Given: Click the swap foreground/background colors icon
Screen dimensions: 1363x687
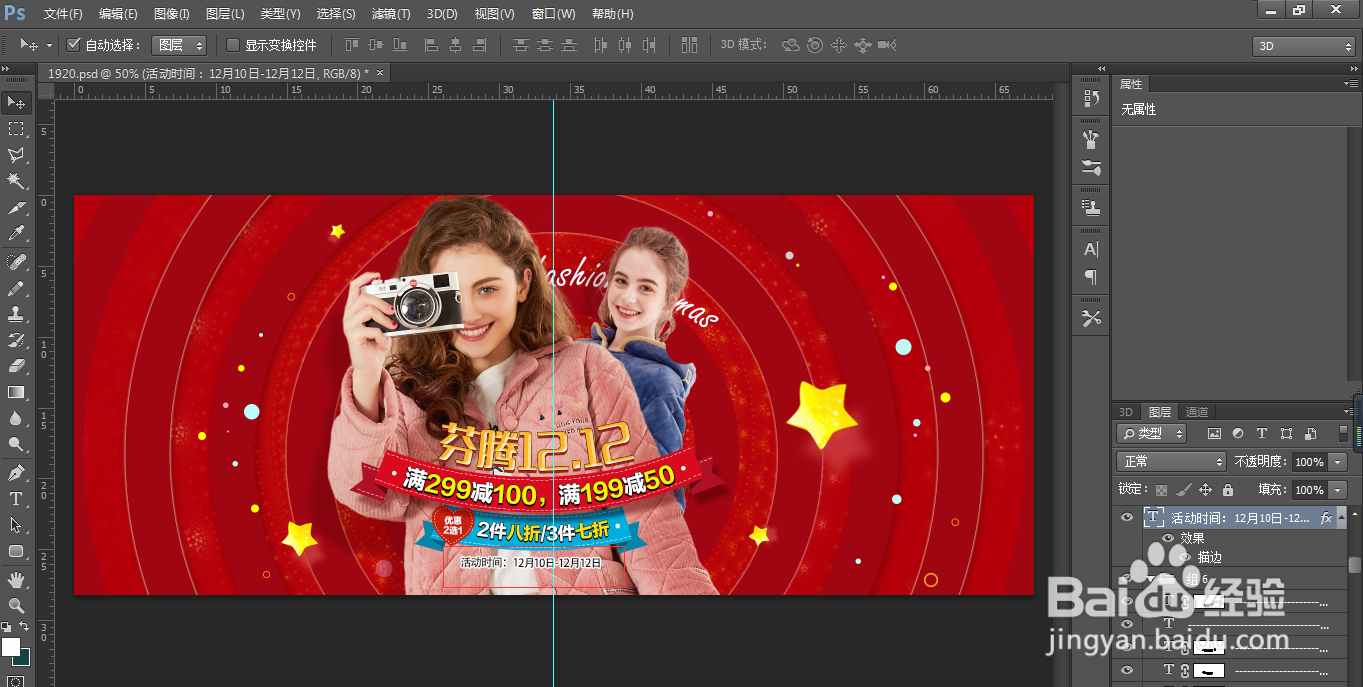Looking at the screenshot, I should pos(24,626).
